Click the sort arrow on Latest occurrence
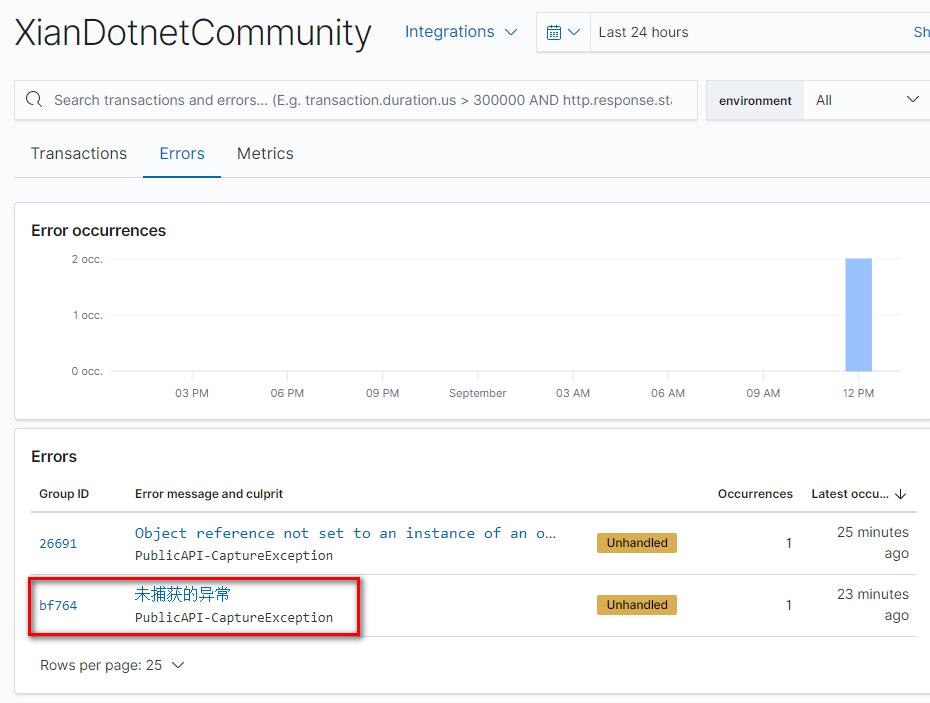This screenshot has height=703, width=930. (900, 494)
